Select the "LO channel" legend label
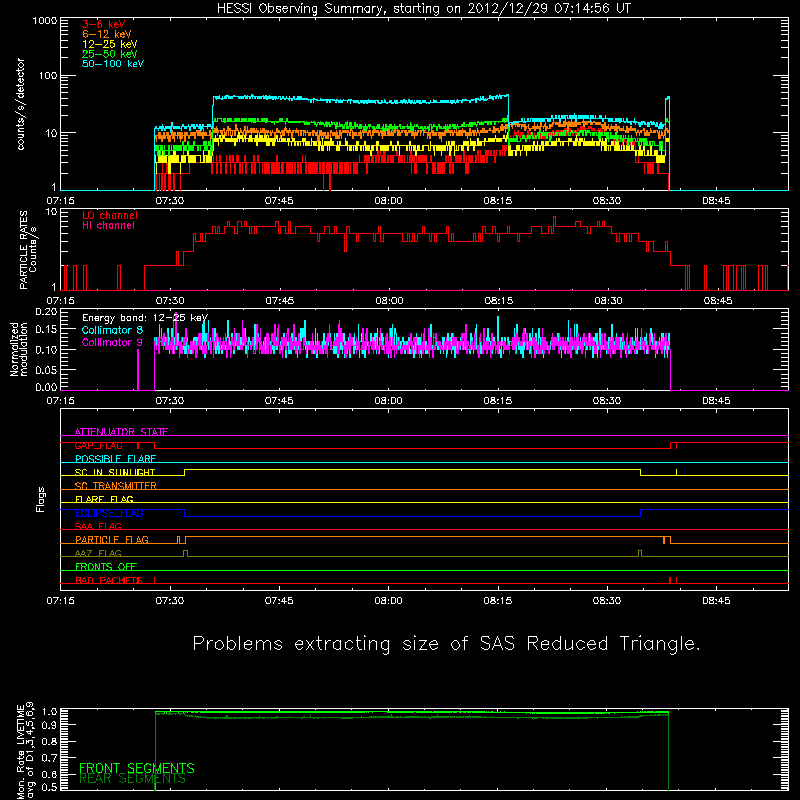This screenshot has width=800, height=800. tap(110, 215)
